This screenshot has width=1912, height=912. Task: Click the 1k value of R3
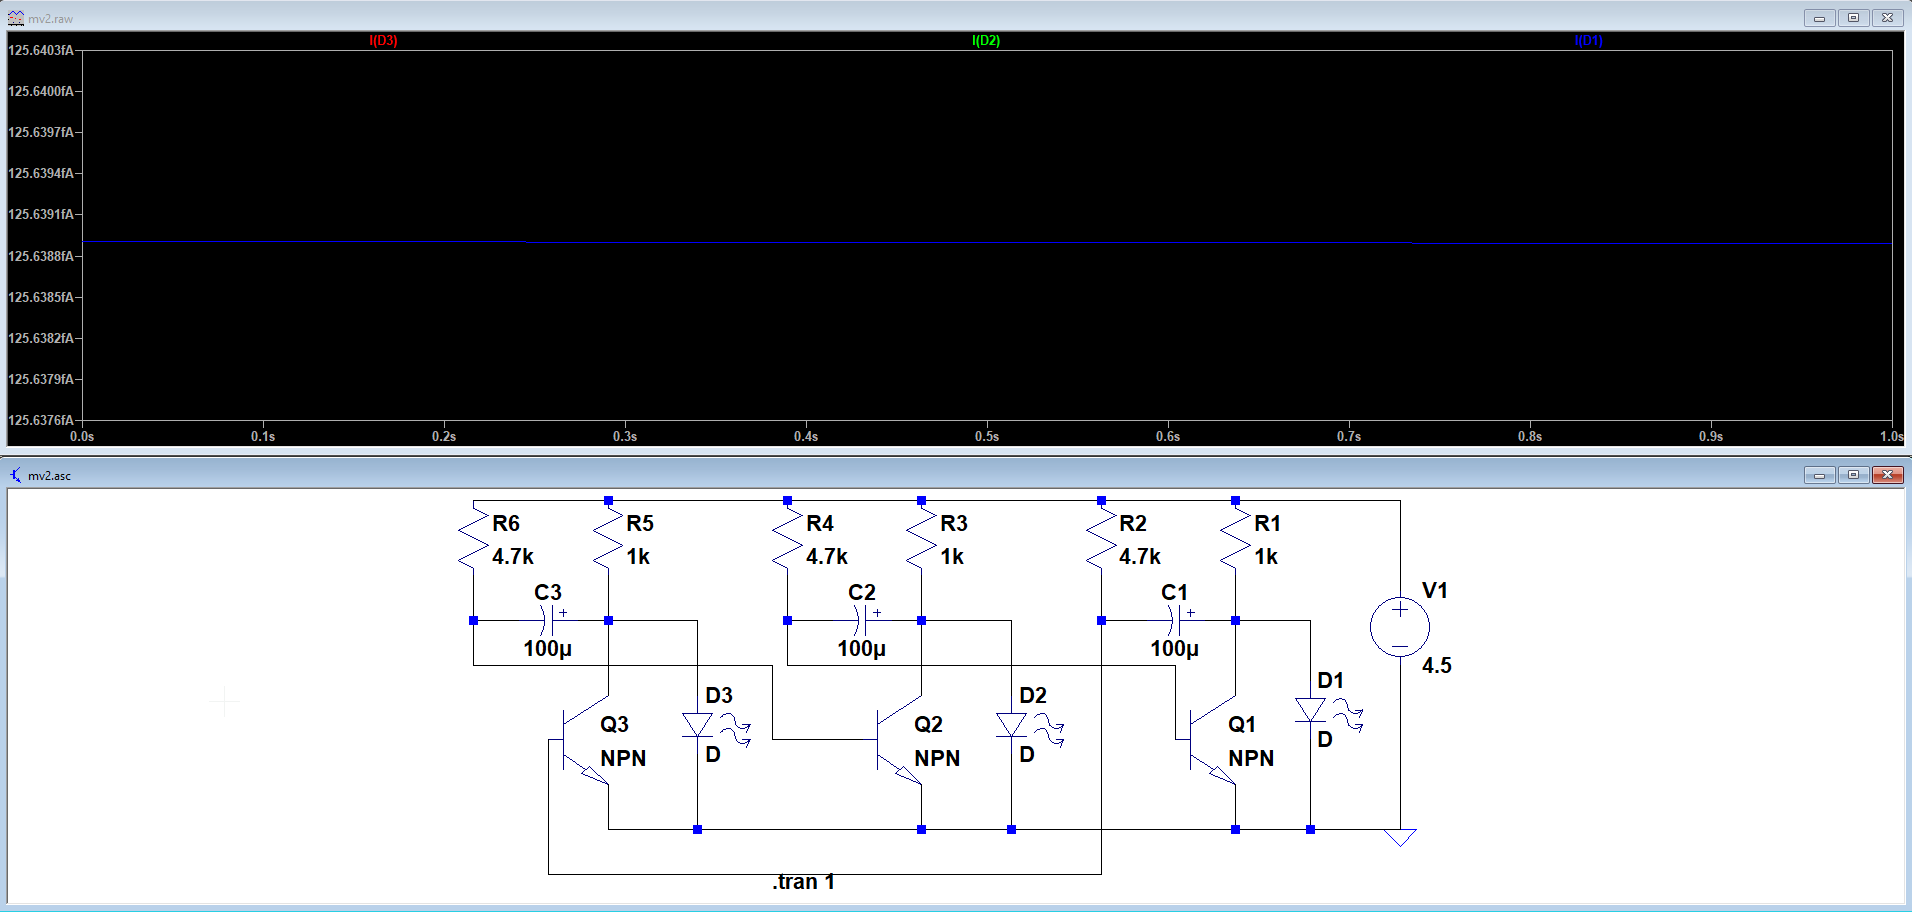(952, 557)
